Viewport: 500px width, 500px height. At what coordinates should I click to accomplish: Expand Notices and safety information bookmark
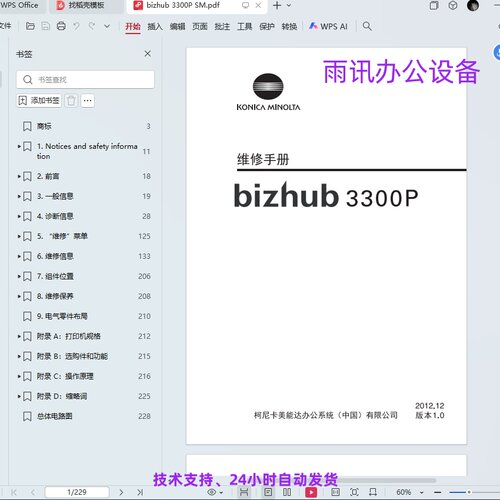point(19,146)
